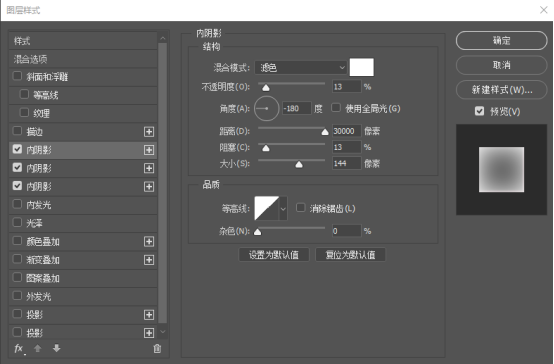The width and height of the screenshot is (554, 364).
Task: Add another 描边 effect with its plus icon
Action: coord(149,132)
